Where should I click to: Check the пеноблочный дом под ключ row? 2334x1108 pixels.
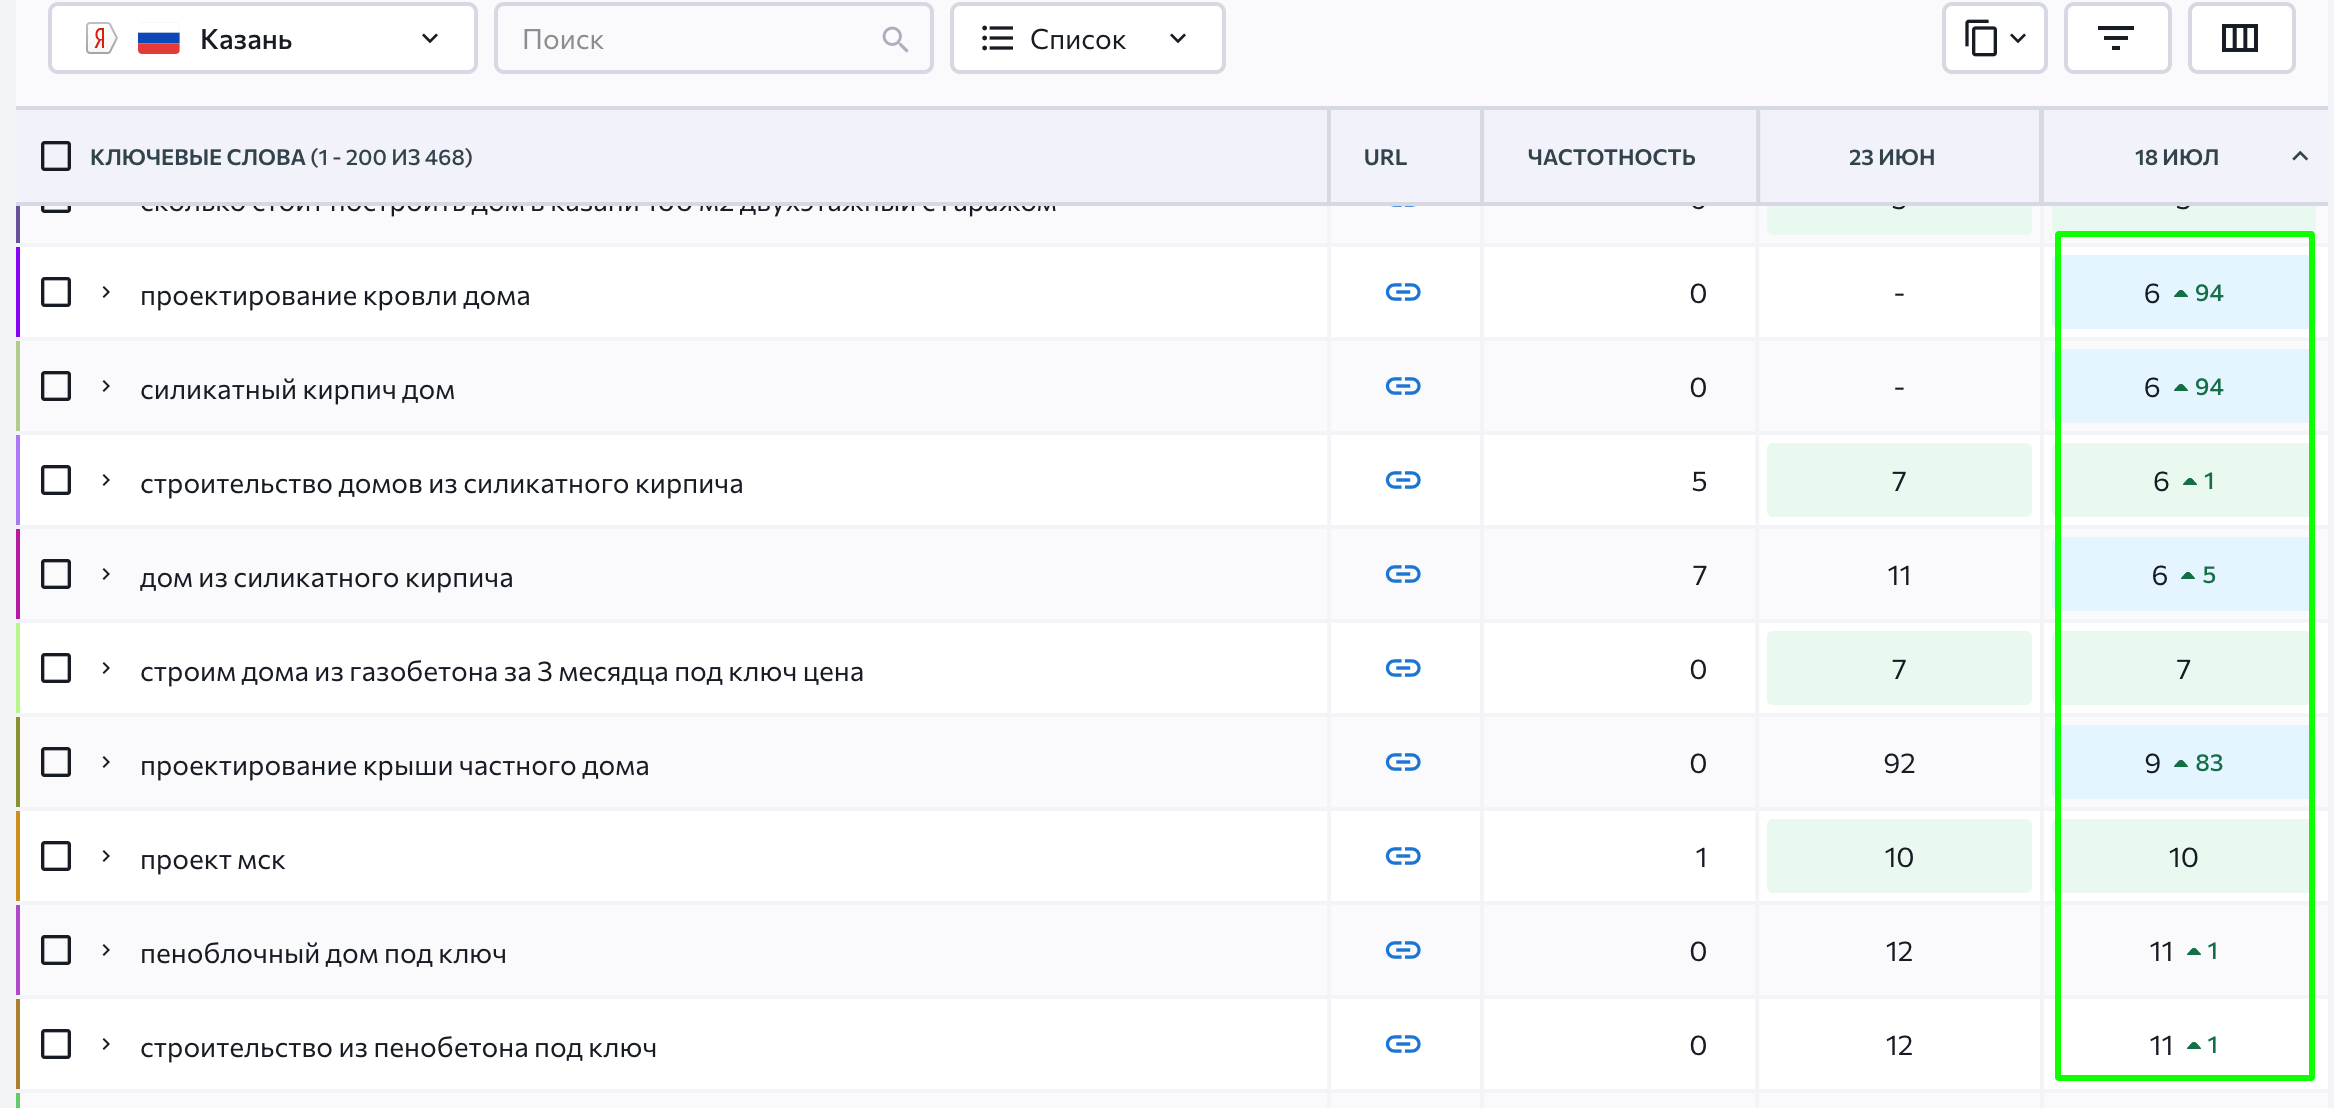tap(56, 950)
